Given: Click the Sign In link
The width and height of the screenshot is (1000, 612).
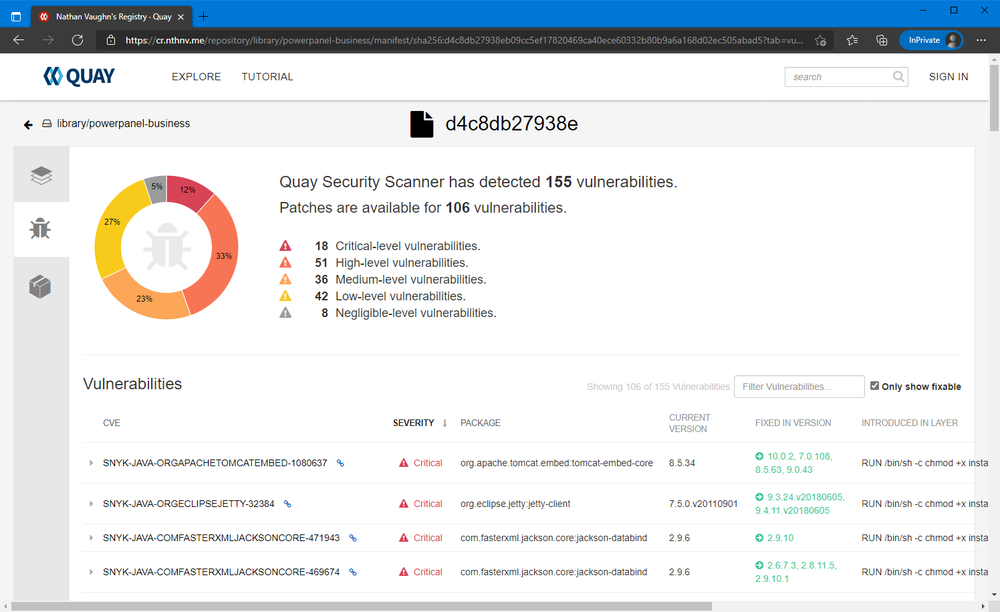Looking at the screenshot, I should 948,76.
